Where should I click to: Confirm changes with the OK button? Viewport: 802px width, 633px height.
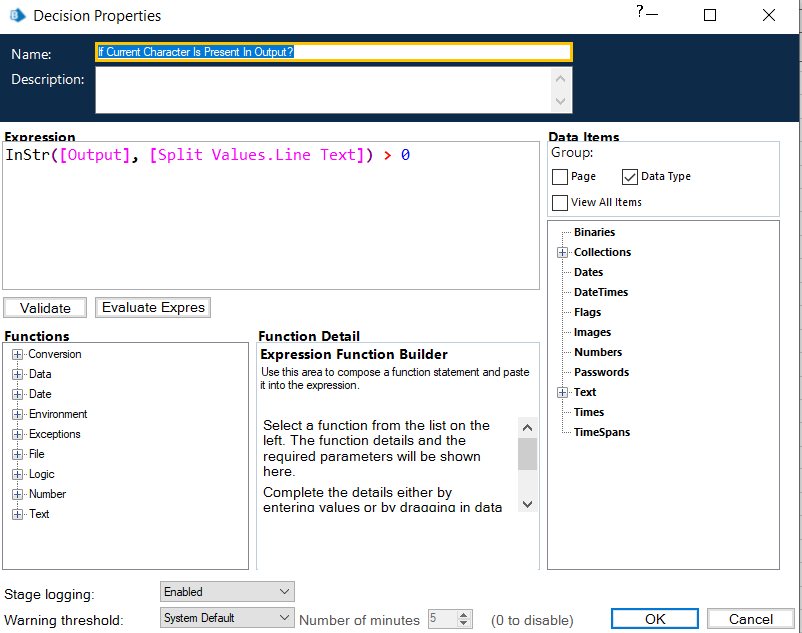[654, 618]
